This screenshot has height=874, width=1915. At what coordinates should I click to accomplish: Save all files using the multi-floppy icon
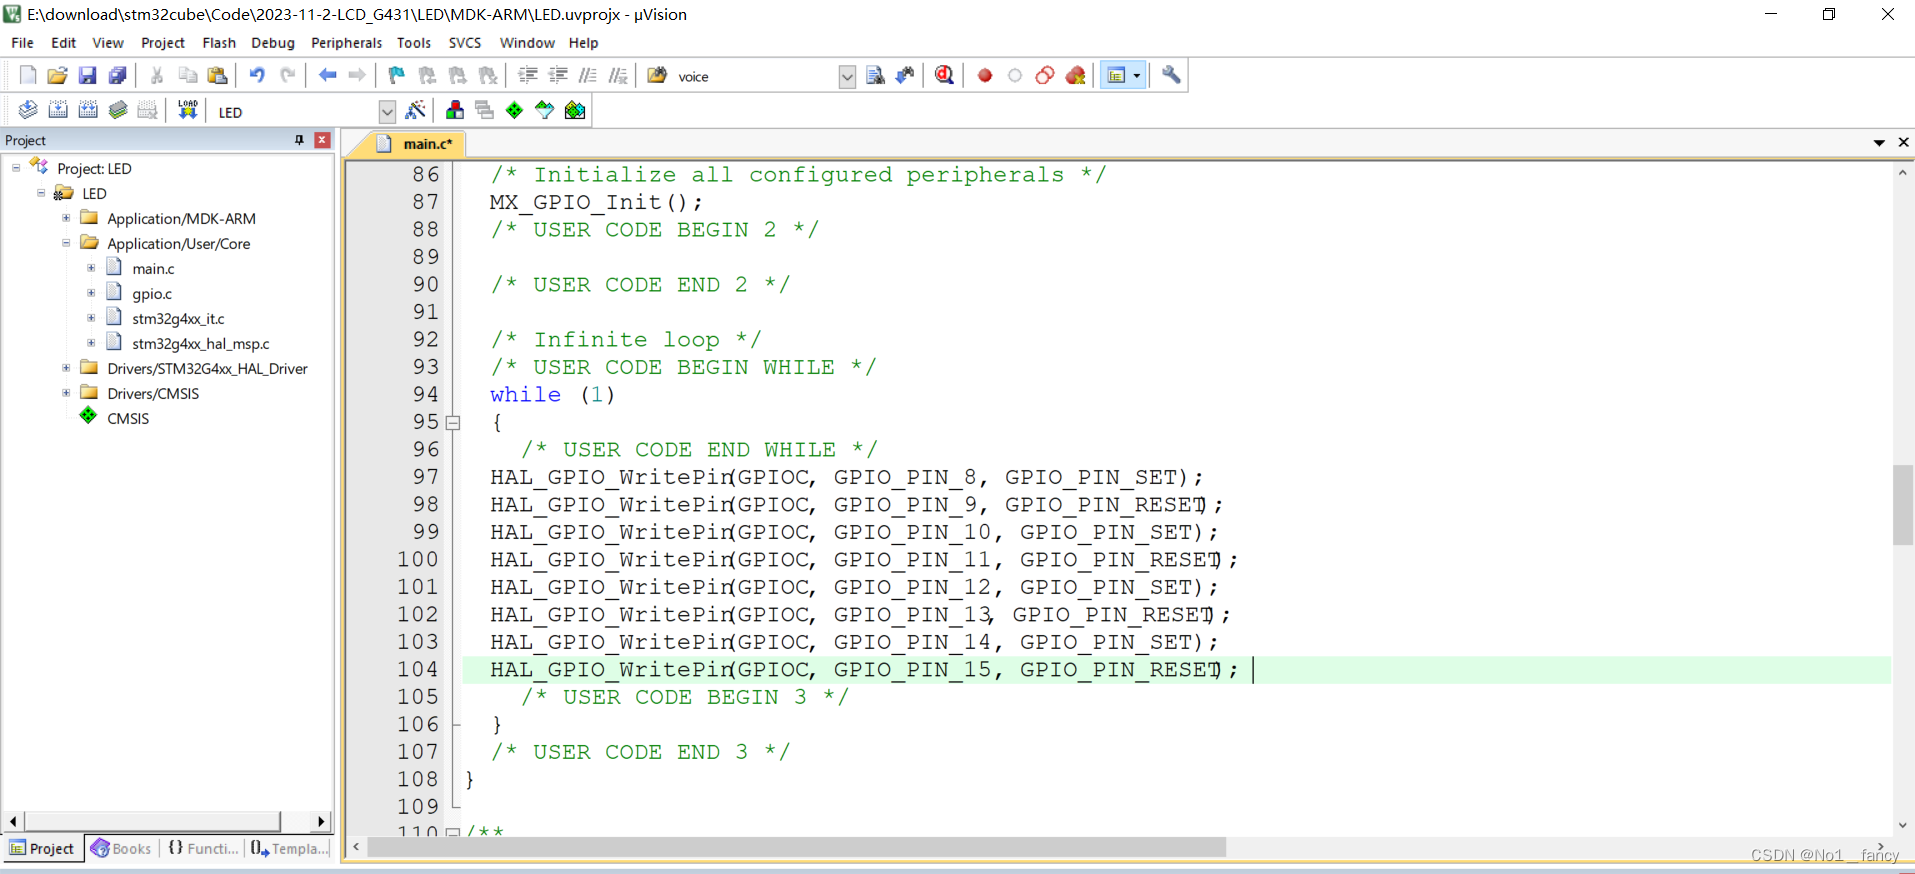pos(117,75)
